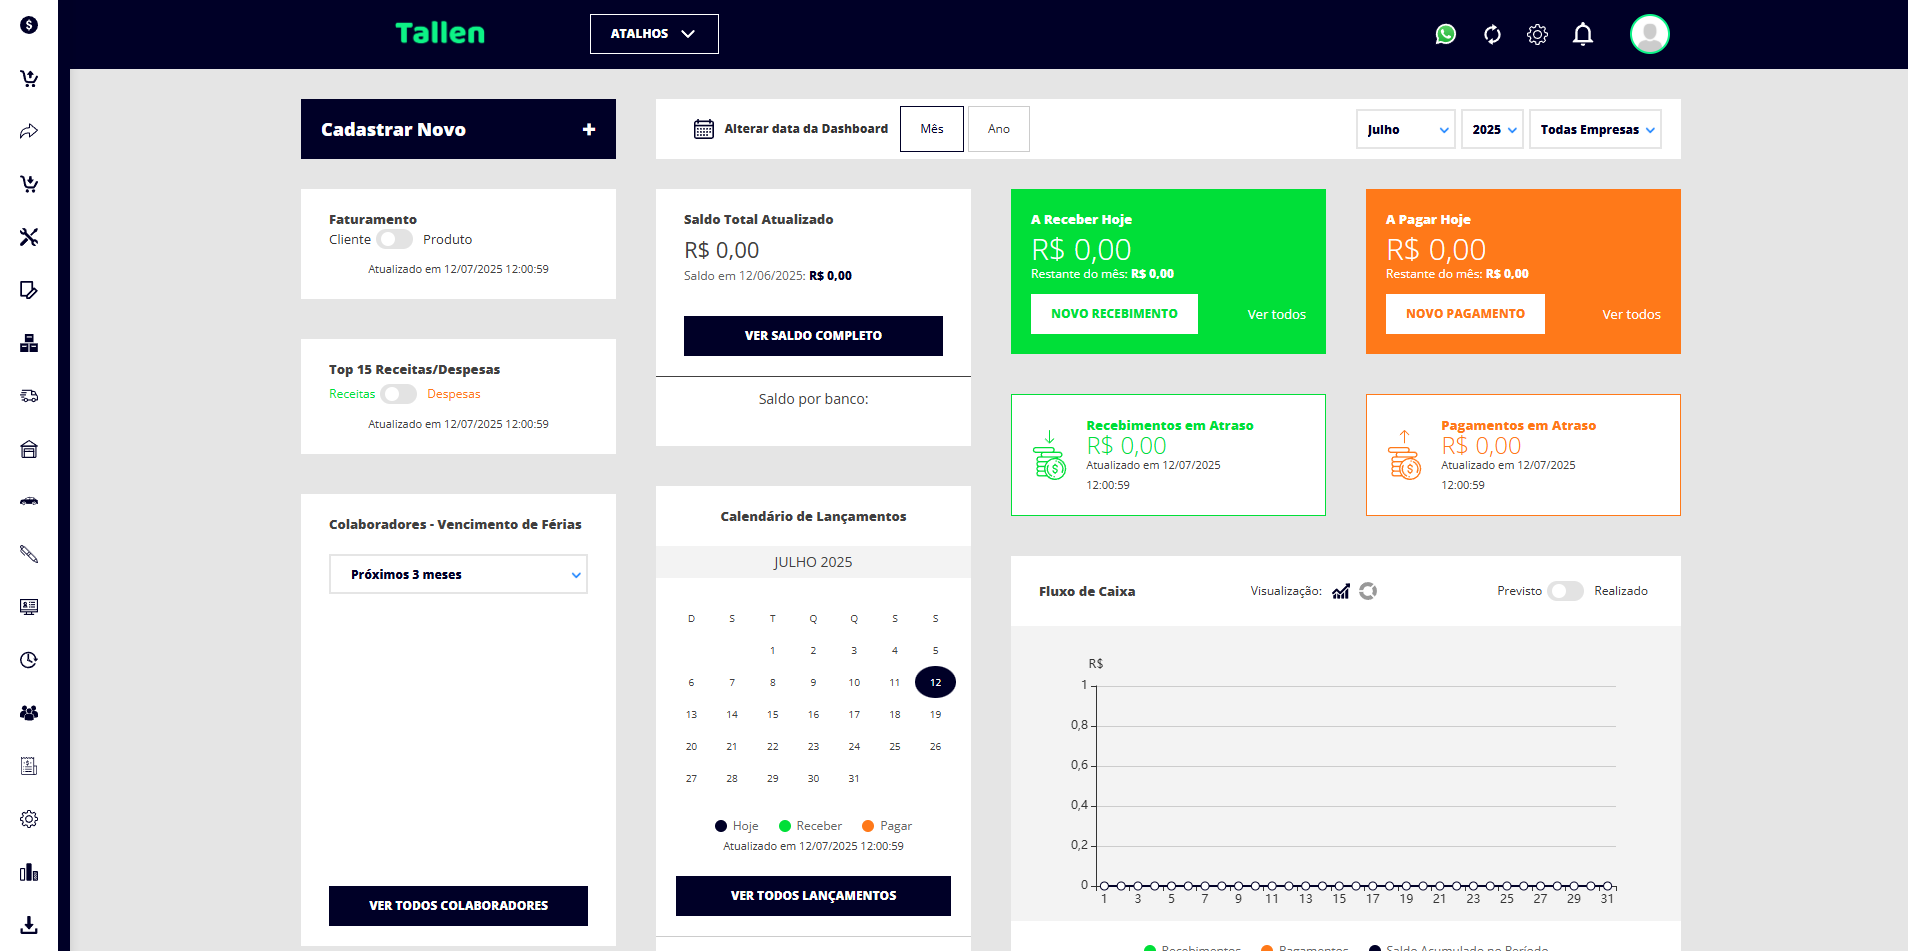The image size is (1908, 951).
Task: Click VER SALDO COMPLETO button
Action: (x=813, y=336)
